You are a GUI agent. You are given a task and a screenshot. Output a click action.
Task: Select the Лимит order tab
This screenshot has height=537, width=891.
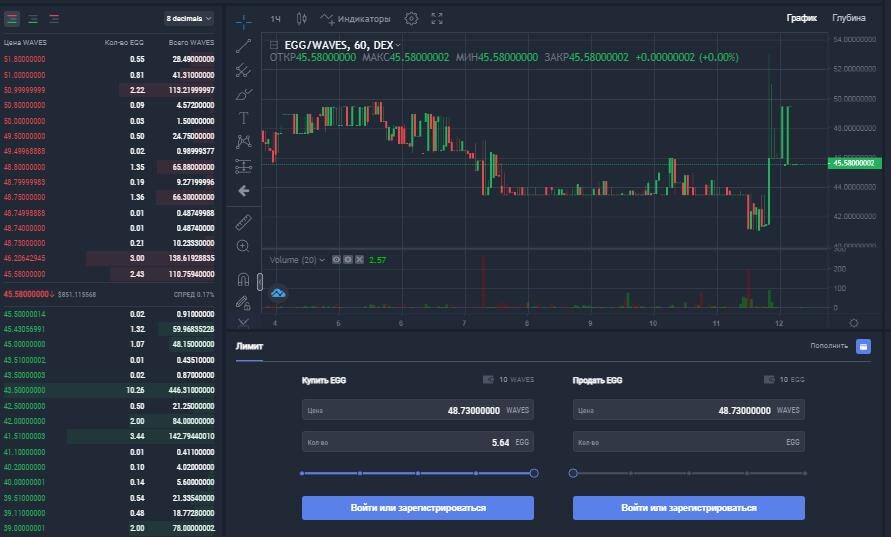pos(249,345)
